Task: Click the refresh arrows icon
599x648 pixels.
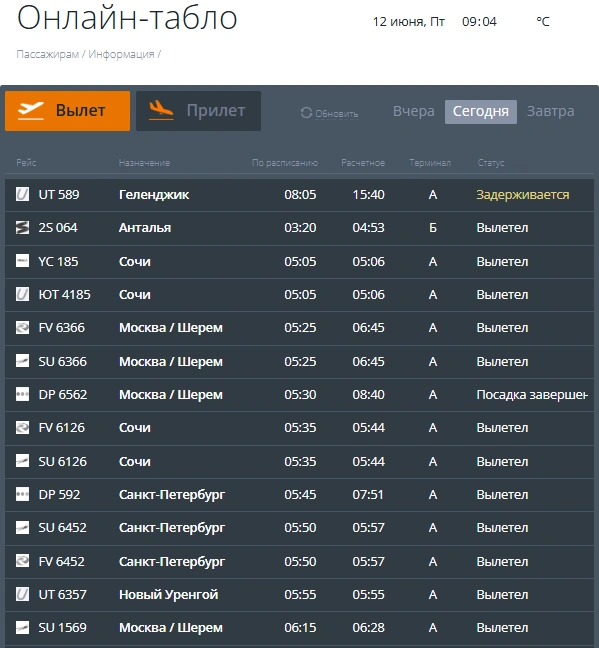Action: pos(306,112)
